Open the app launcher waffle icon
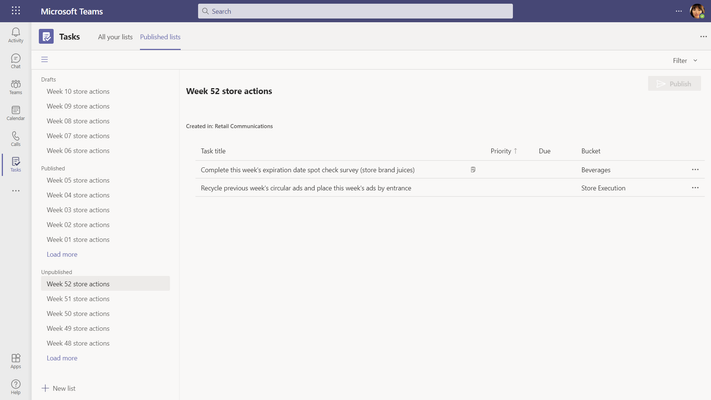The height and width of the screenshot is (400, 711). pyautogui.click(x=15, y=10)
